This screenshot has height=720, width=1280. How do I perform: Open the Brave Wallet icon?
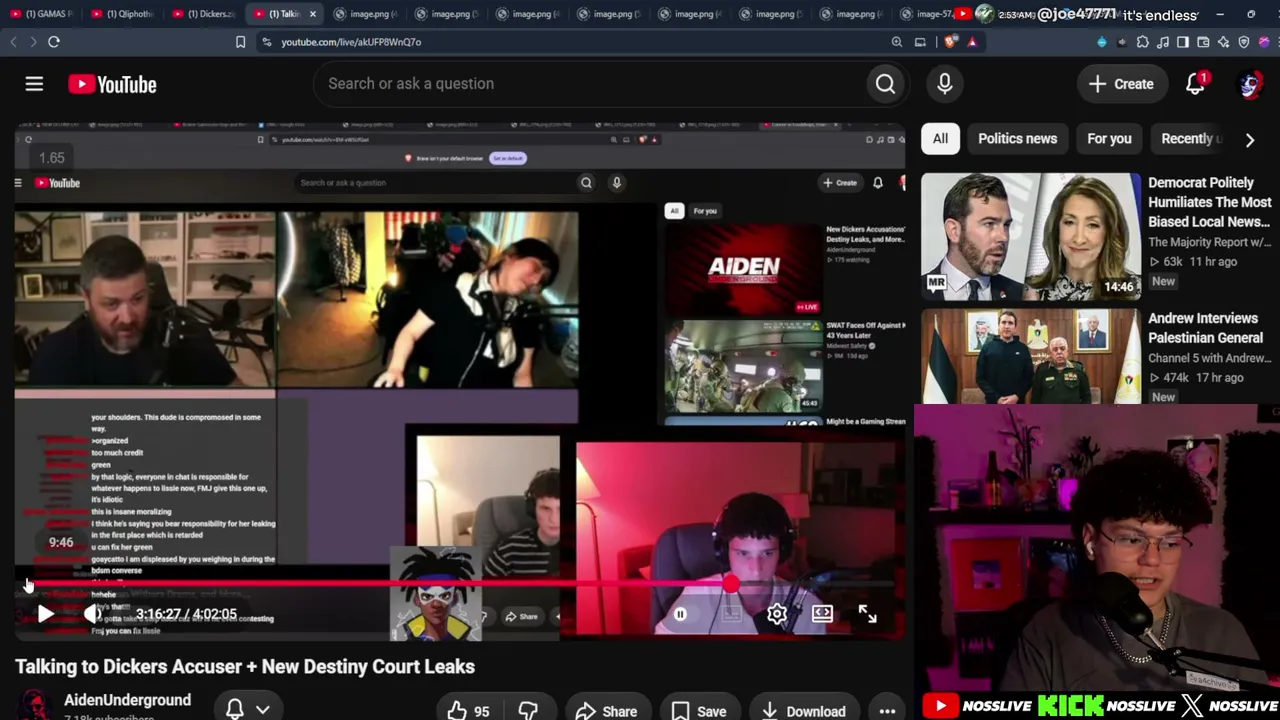coord(1203,42)
